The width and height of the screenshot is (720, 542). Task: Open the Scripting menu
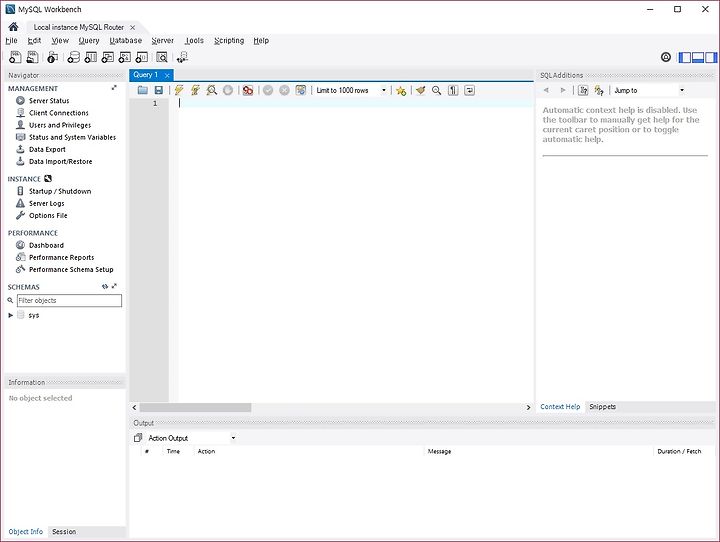tap(229, 40)
